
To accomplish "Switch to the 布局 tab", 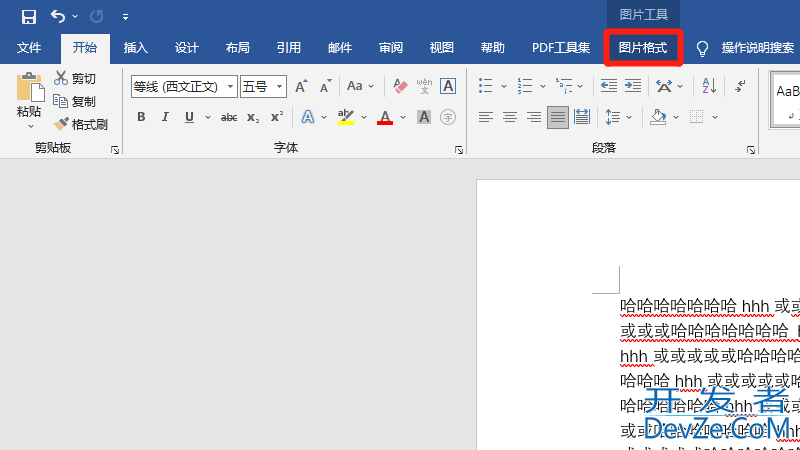I will click(238, 48).
